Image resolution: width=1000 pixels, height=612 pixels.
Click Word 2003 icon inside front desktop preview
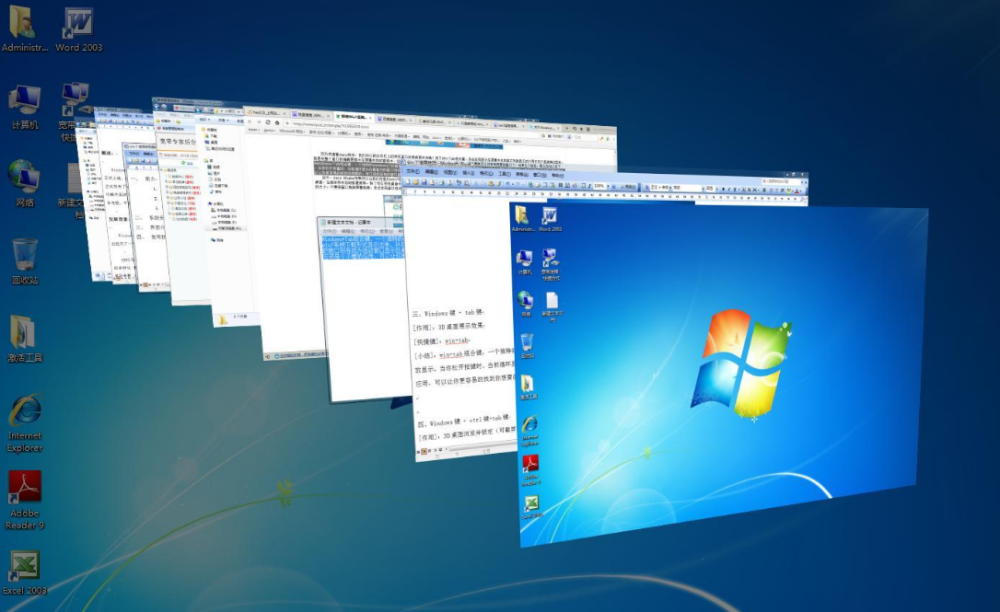pyautogui.click(x=549, y=219)
